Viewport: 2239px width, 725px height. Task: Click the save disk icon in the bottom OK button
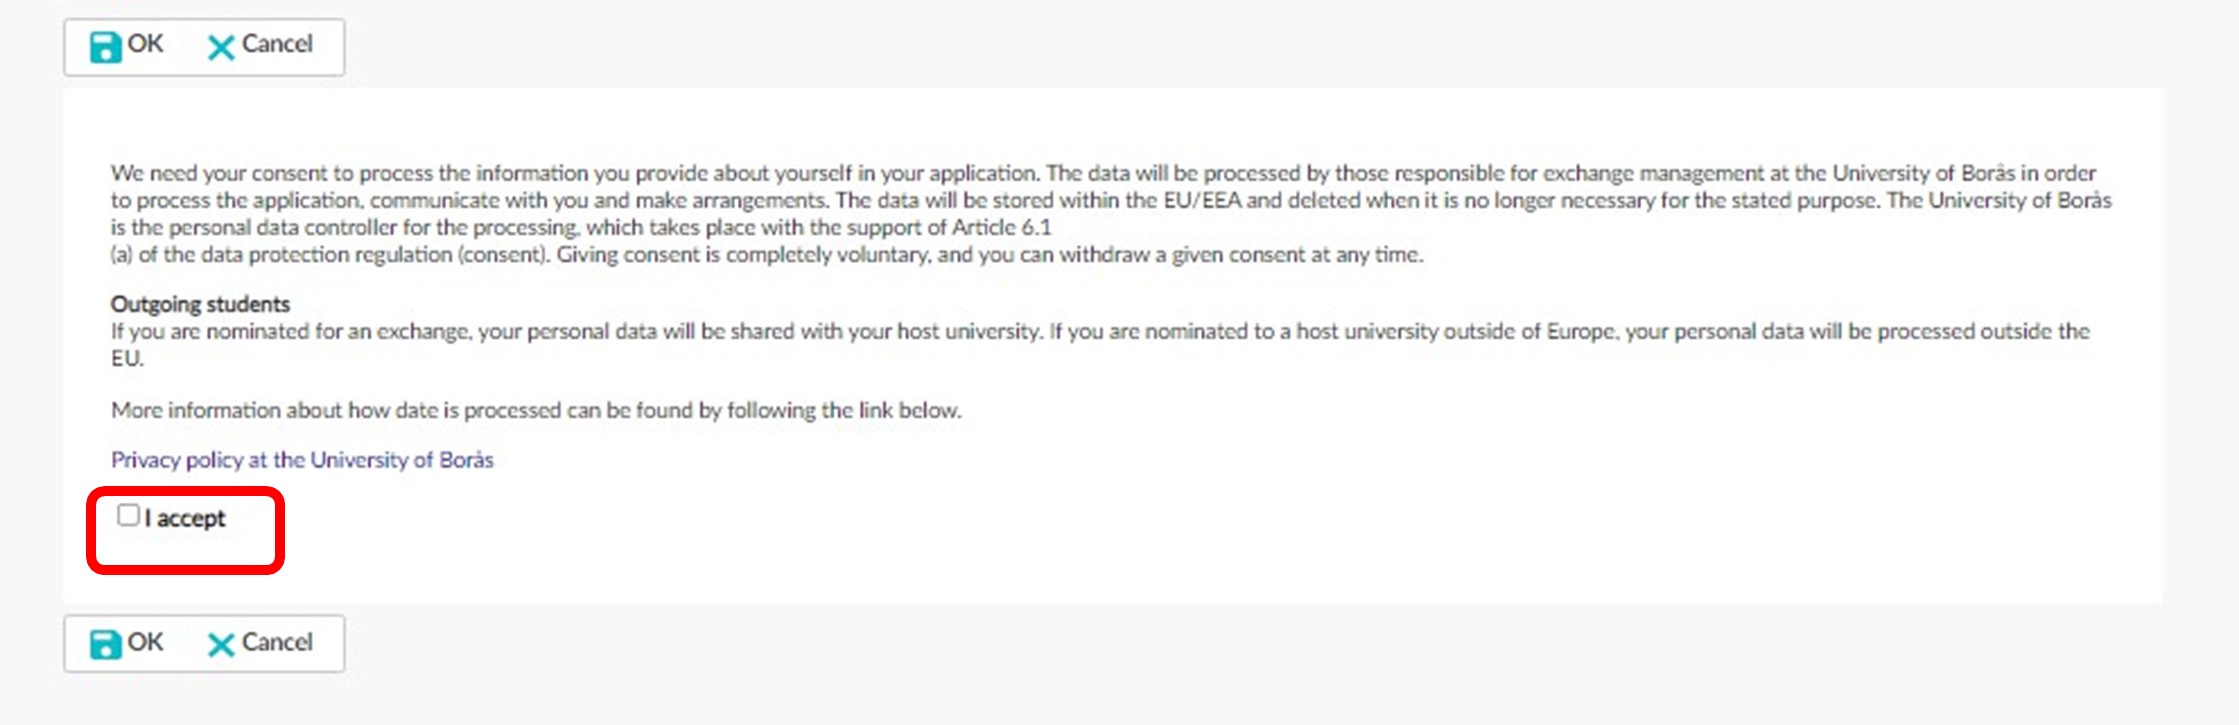(105, 644)
